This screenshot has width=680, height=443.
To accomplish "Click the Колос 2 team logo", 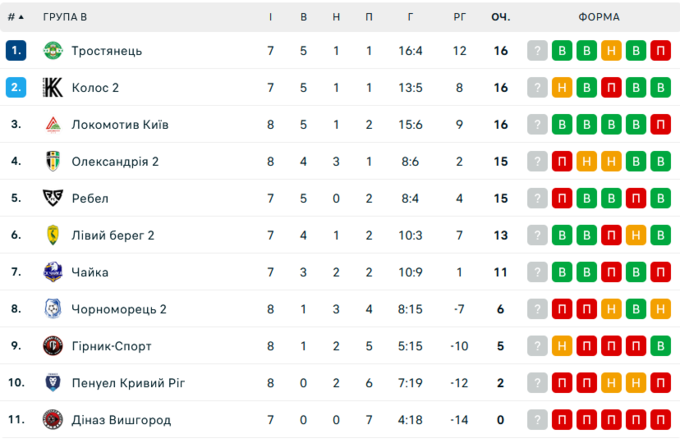I will coord(53,88).
